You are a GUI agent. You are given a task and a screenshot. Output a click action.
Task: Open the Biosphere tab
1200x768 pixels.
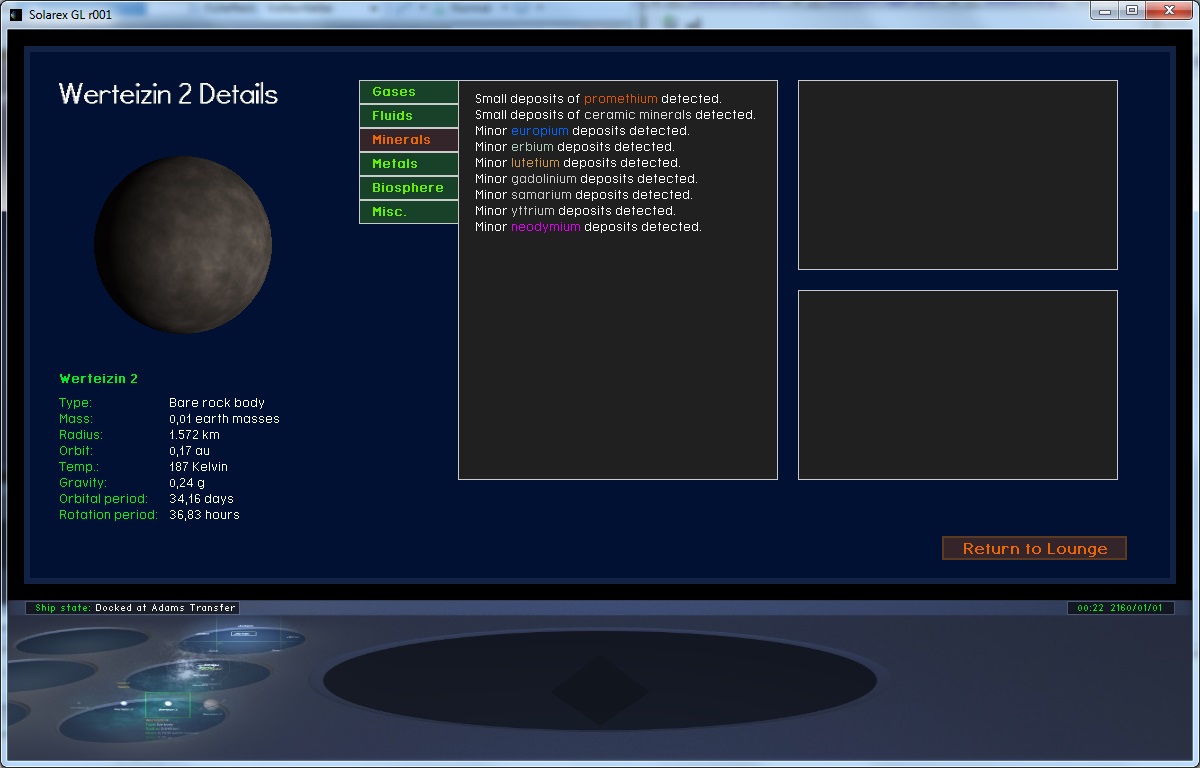(408, 188)
